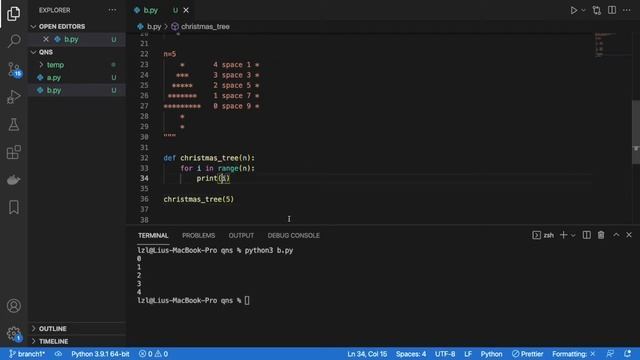Screen dimensions: 640x360
Task: Open notifications bell
Action: pos(627,354)
